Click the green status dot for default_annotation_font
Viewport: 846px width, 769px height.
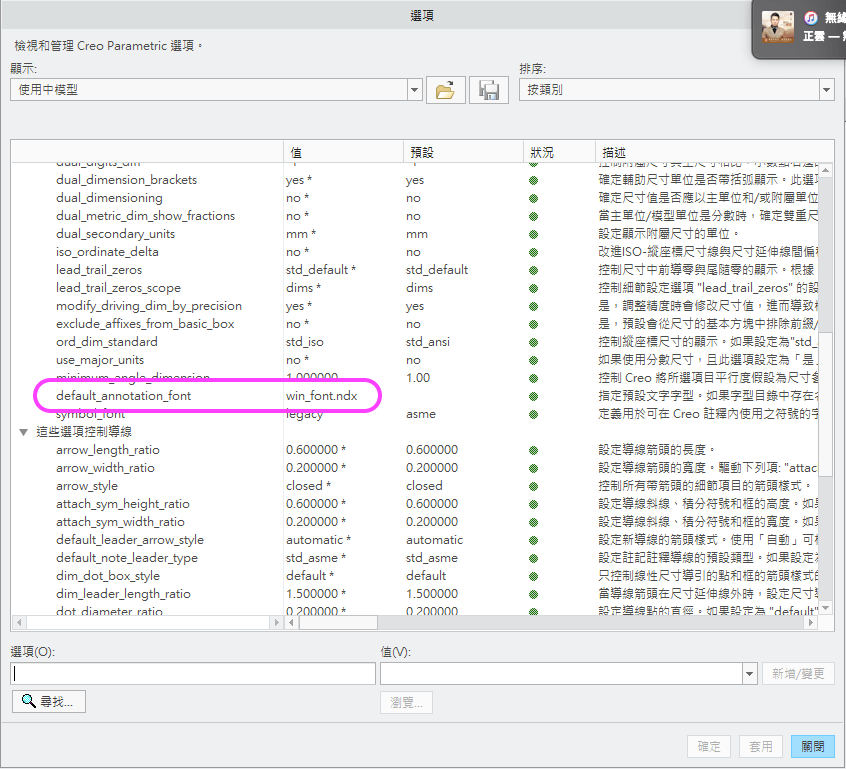point(534,396)
